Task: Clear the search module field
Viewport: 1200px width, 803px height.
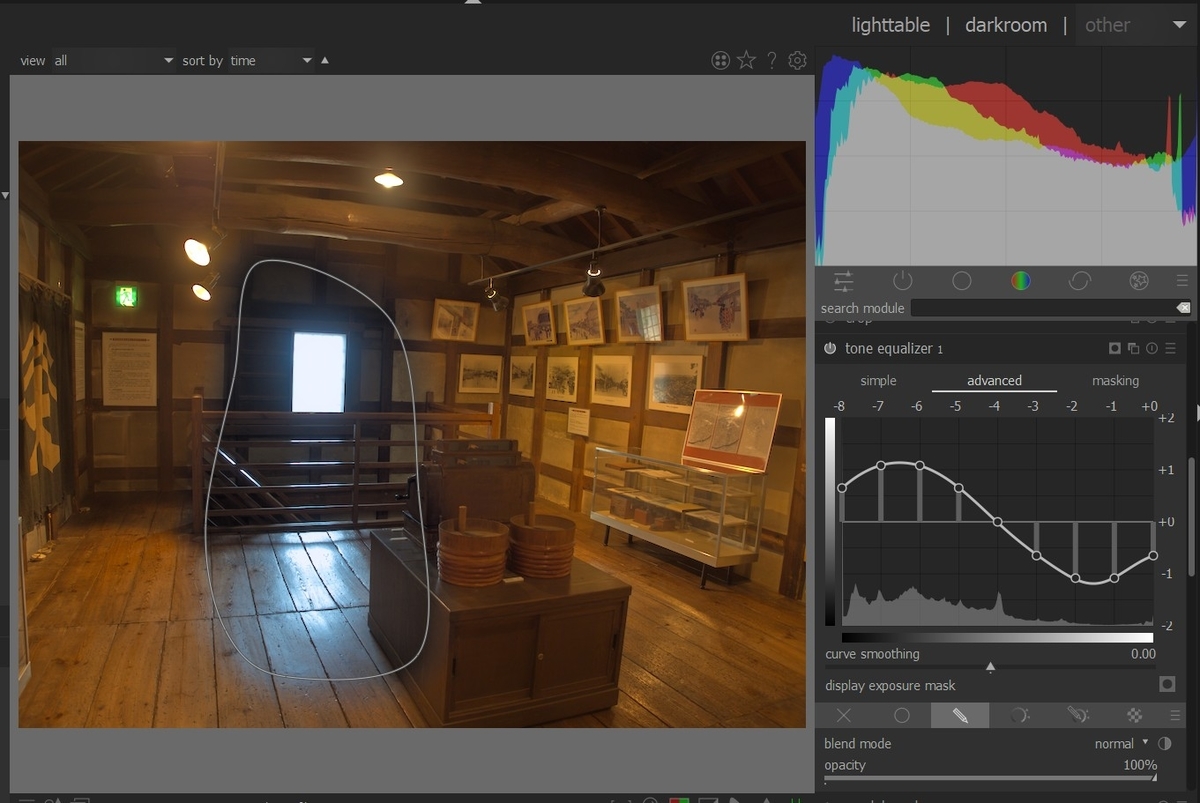Action: (x=1183, y=308)
